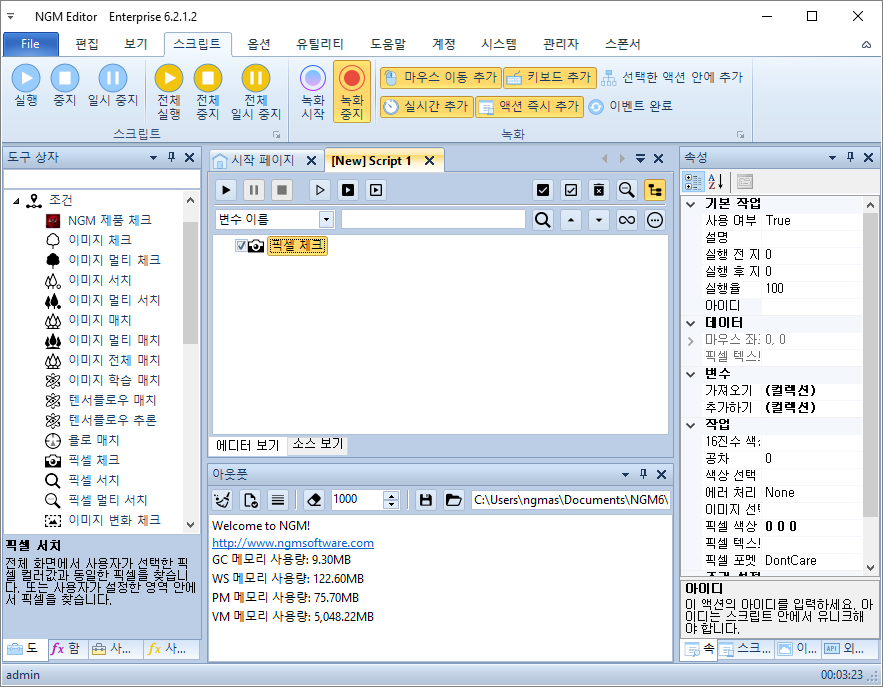Screen dimensions: 883x687
Task: Close the [New] Script 1 tab
Action: click(x=430, y=161)
